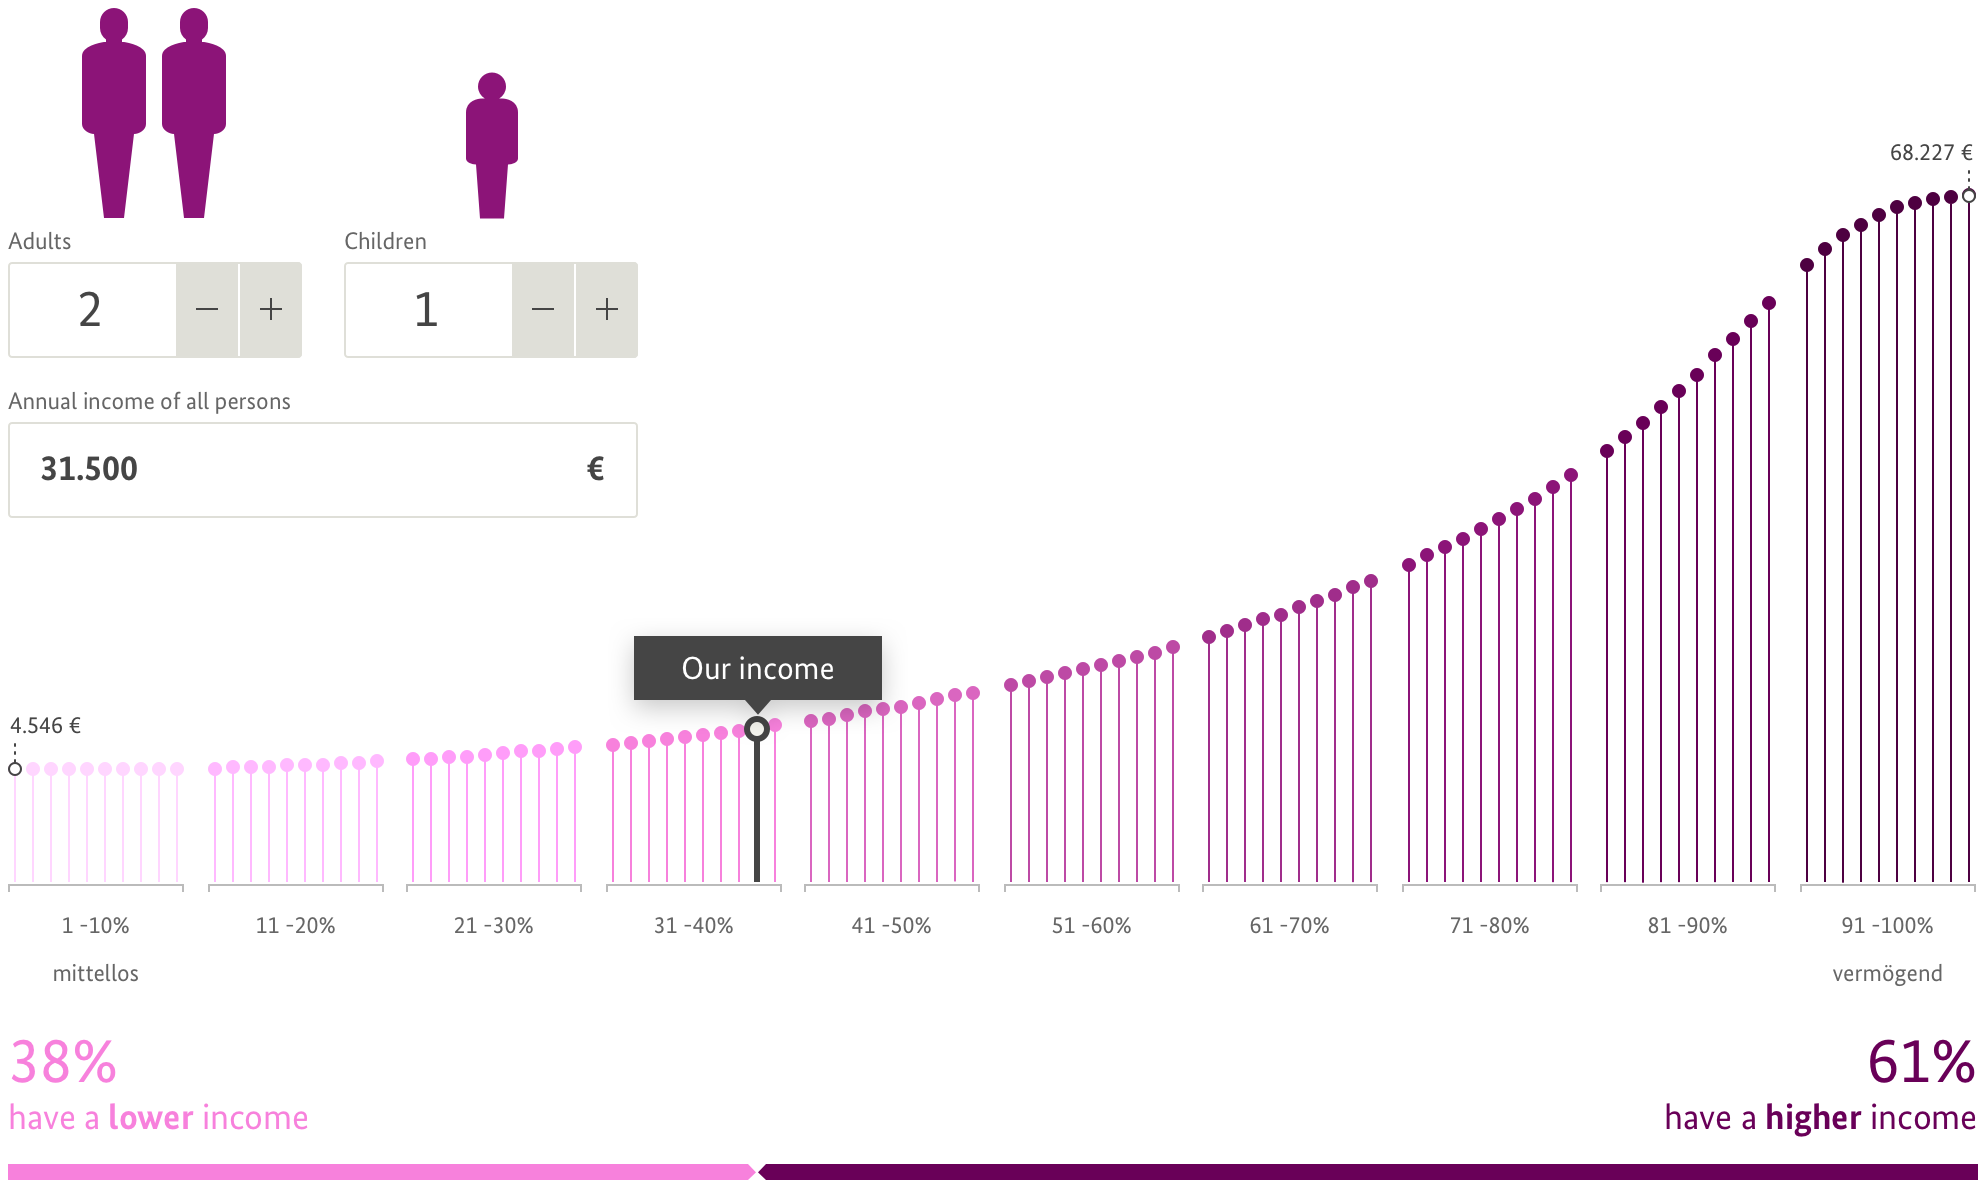Increase the number of adults

pos(271,310)
